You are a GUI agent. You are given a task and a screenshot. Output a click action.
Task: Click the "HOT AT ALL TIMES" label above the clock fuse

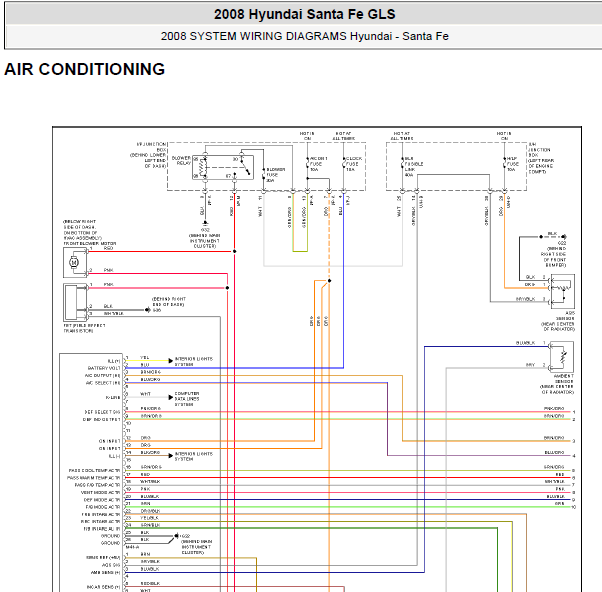click(344, 136)
